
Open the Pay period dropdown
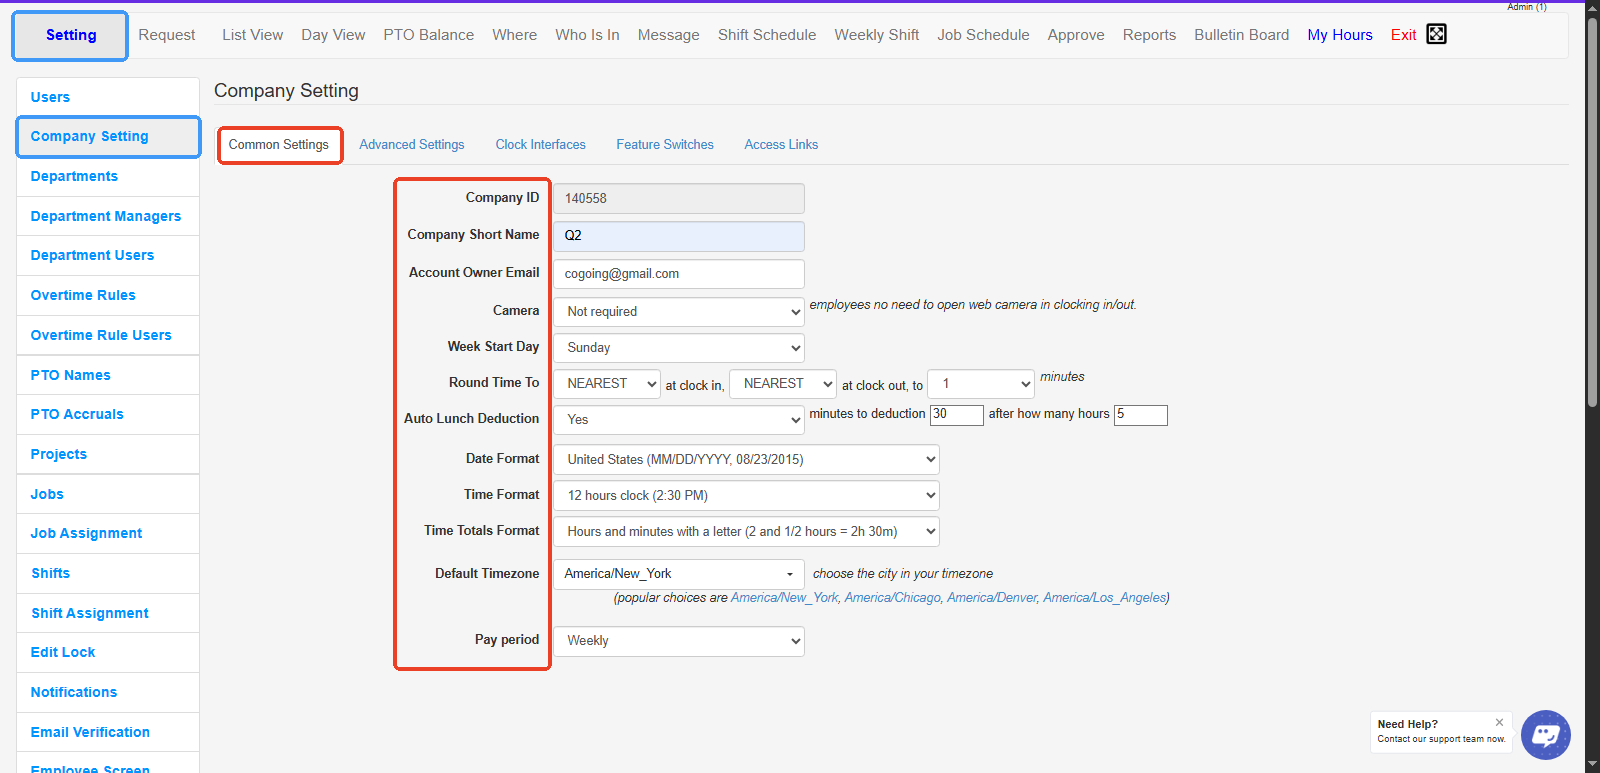(x=678, y=641)
